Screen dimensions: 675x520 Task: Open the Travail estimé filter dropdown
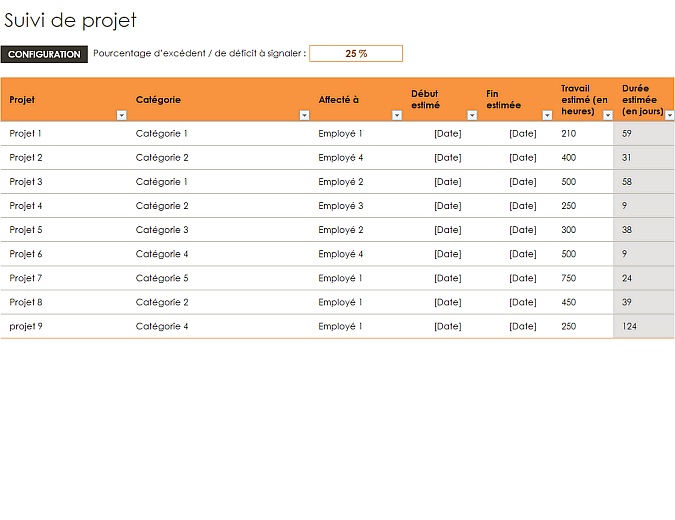[608, 115]
